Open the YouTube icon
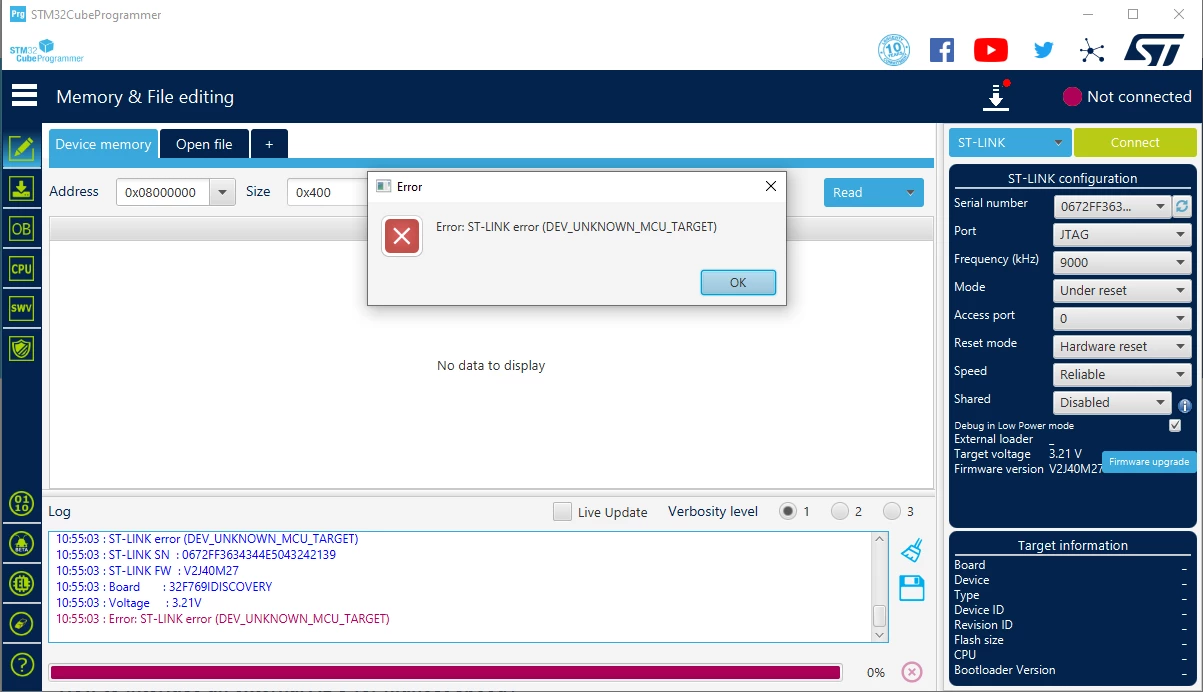Image resolution: width=1203 pixels, height=692 pixels. click(x=991, y=50)
